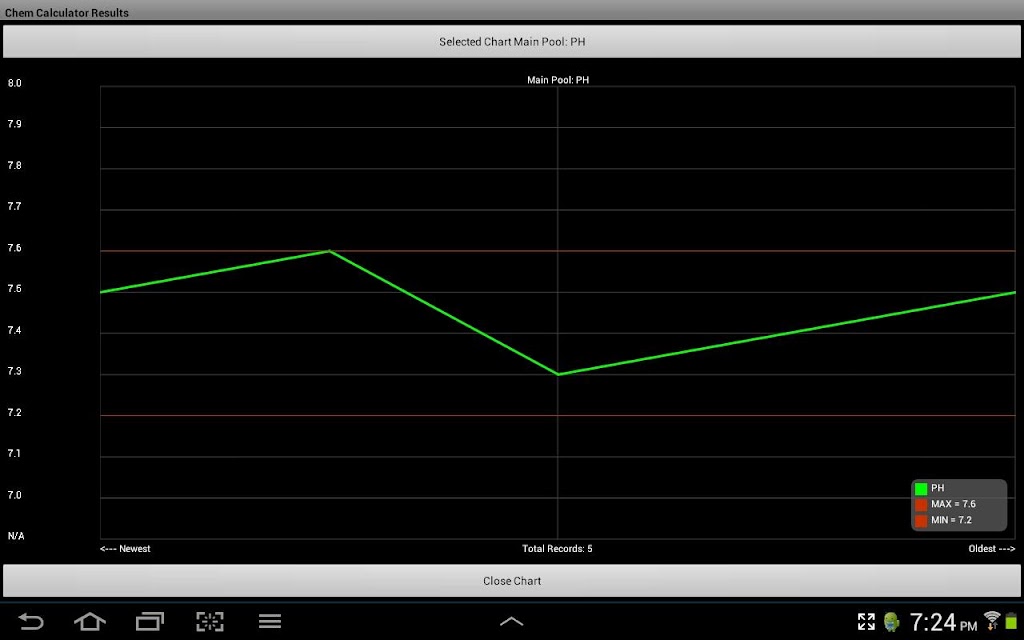Image resolution: width=1024 pixels, height=640 pixels.
Task: Click the 8.0 y-axis label
Action: [14, 83]
